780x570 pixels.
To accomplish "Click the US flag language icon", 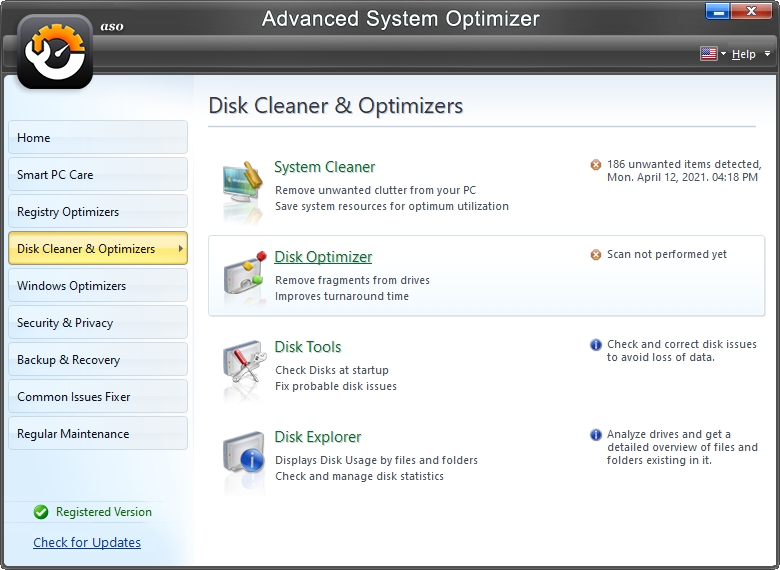I will click(709, 54).
